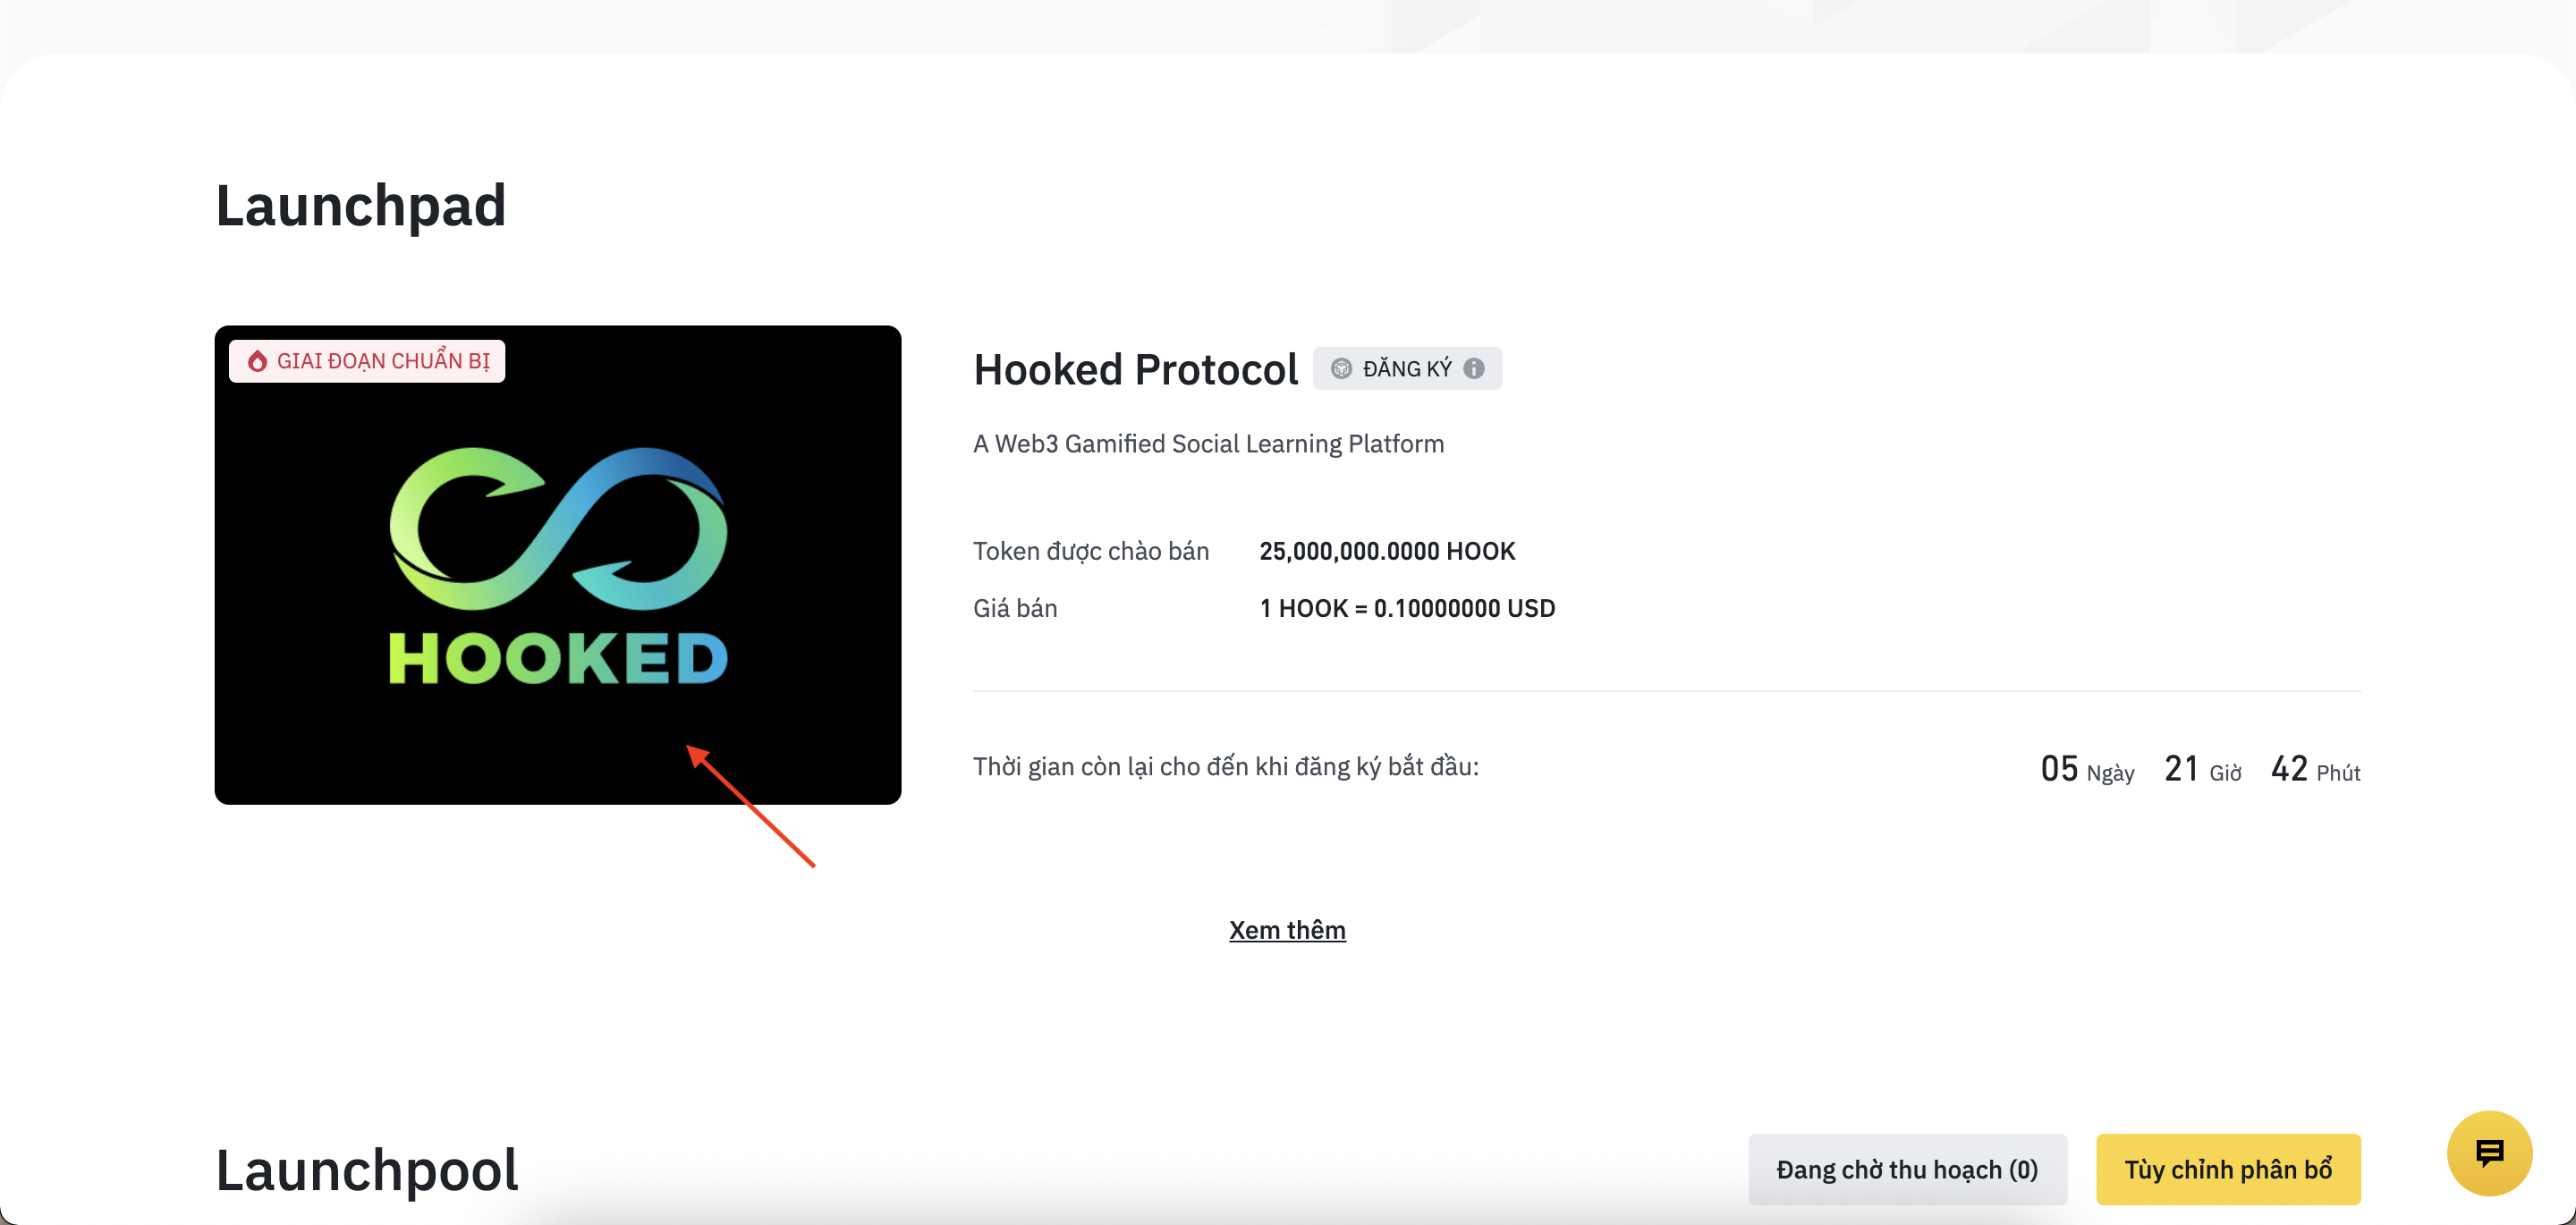Click the Tùy chỉnh phân bổ button
This screenshot has width=2576, height=1225.
click(x=2228, y=1168)
